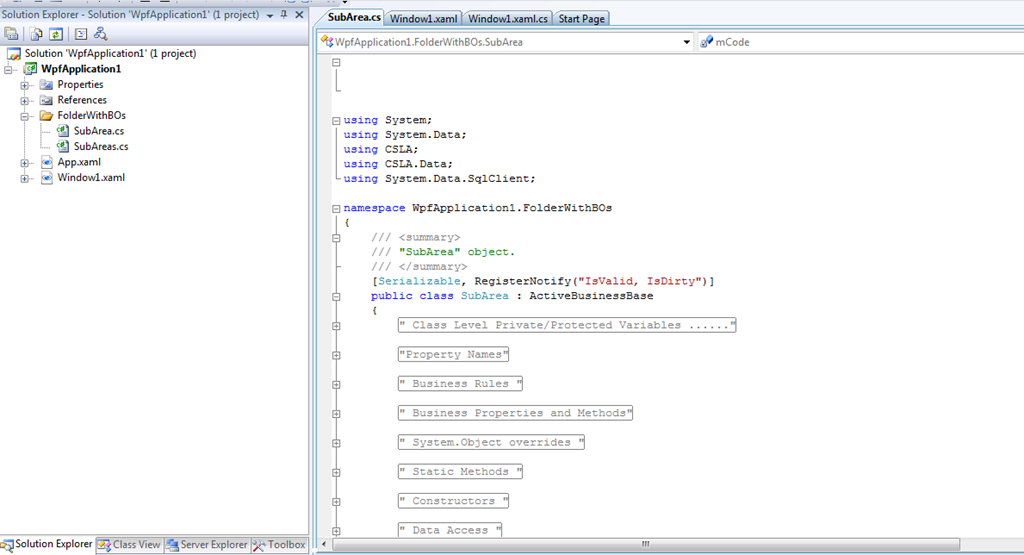
Task: Expand Business Properties and Methods region toggle
Action: (336, 414)
